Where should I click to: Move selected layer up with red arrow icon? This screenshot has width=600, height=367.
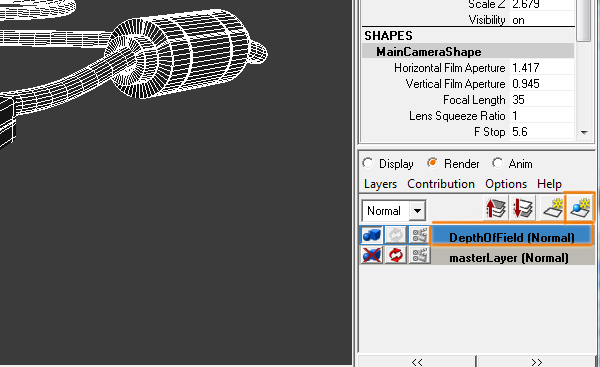pyautogui.click(x=496, y=209)
